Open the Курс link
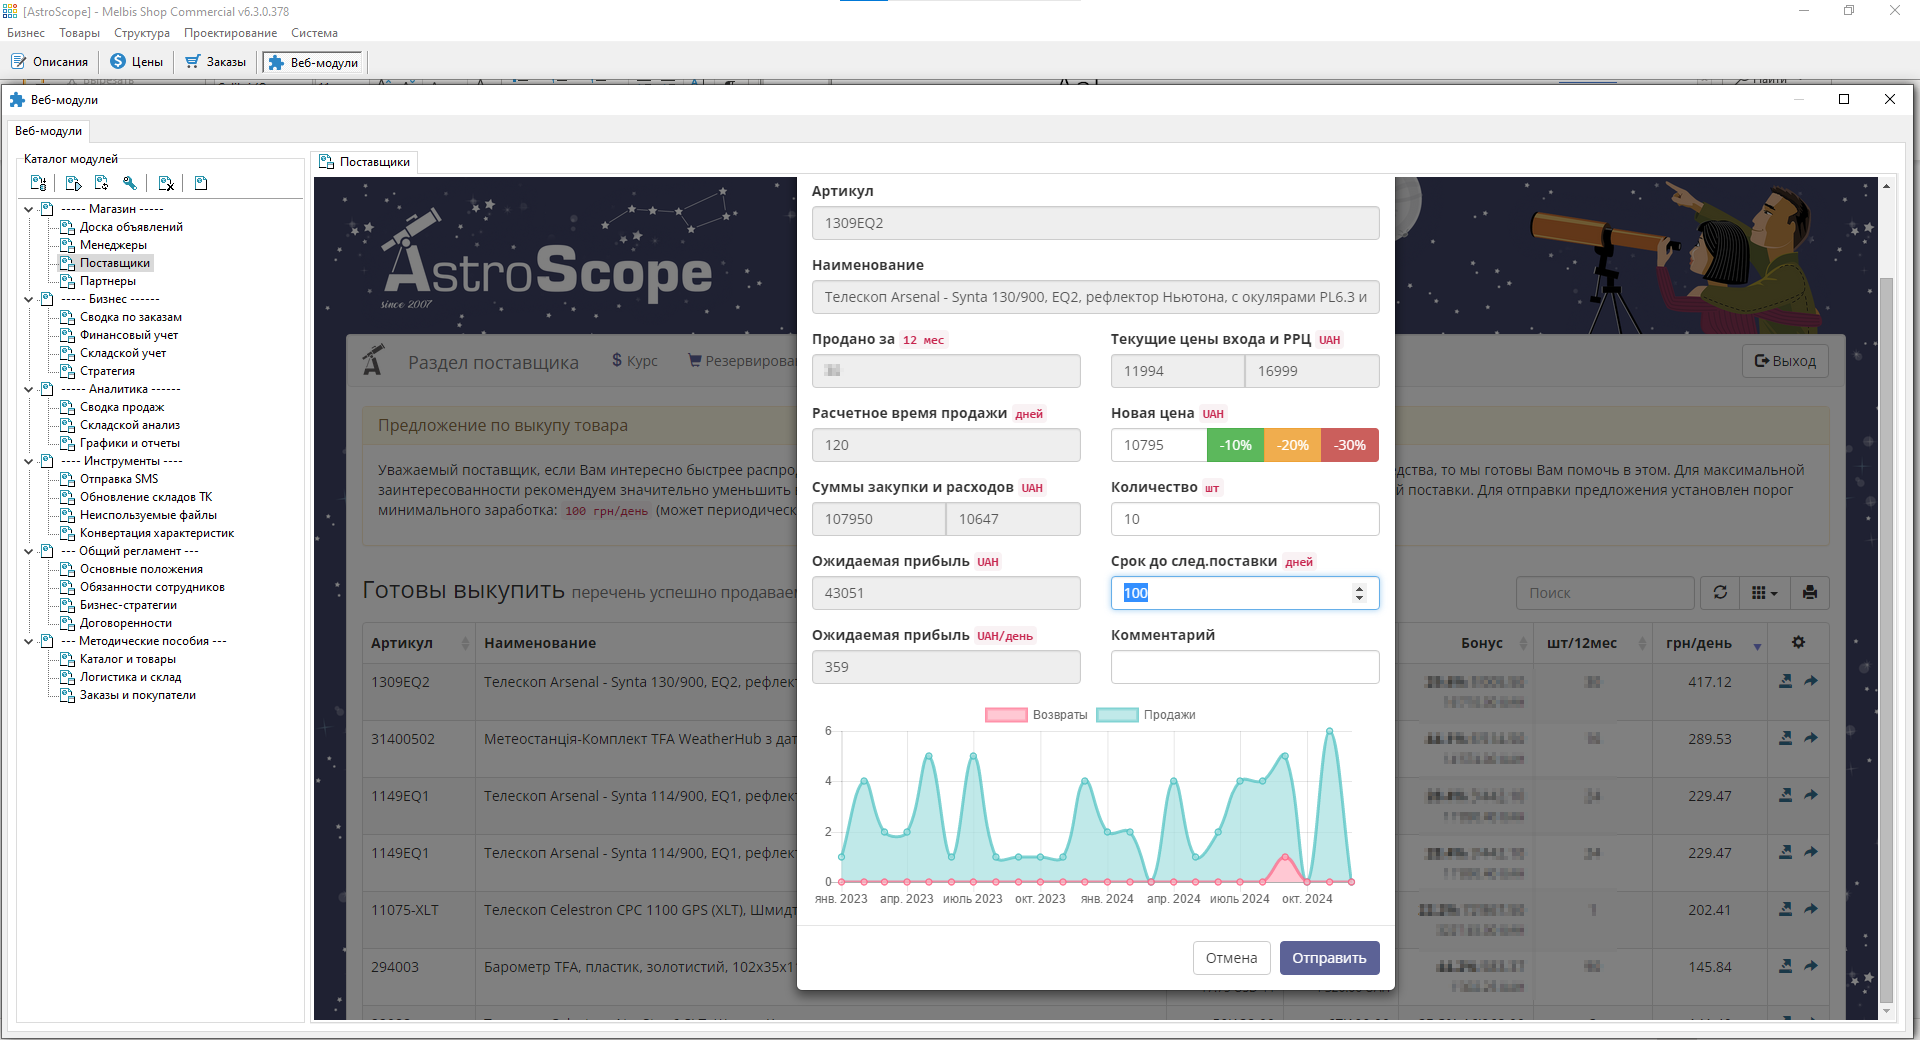Viewport: 1920px width, 1040px height. pos(635,360)
